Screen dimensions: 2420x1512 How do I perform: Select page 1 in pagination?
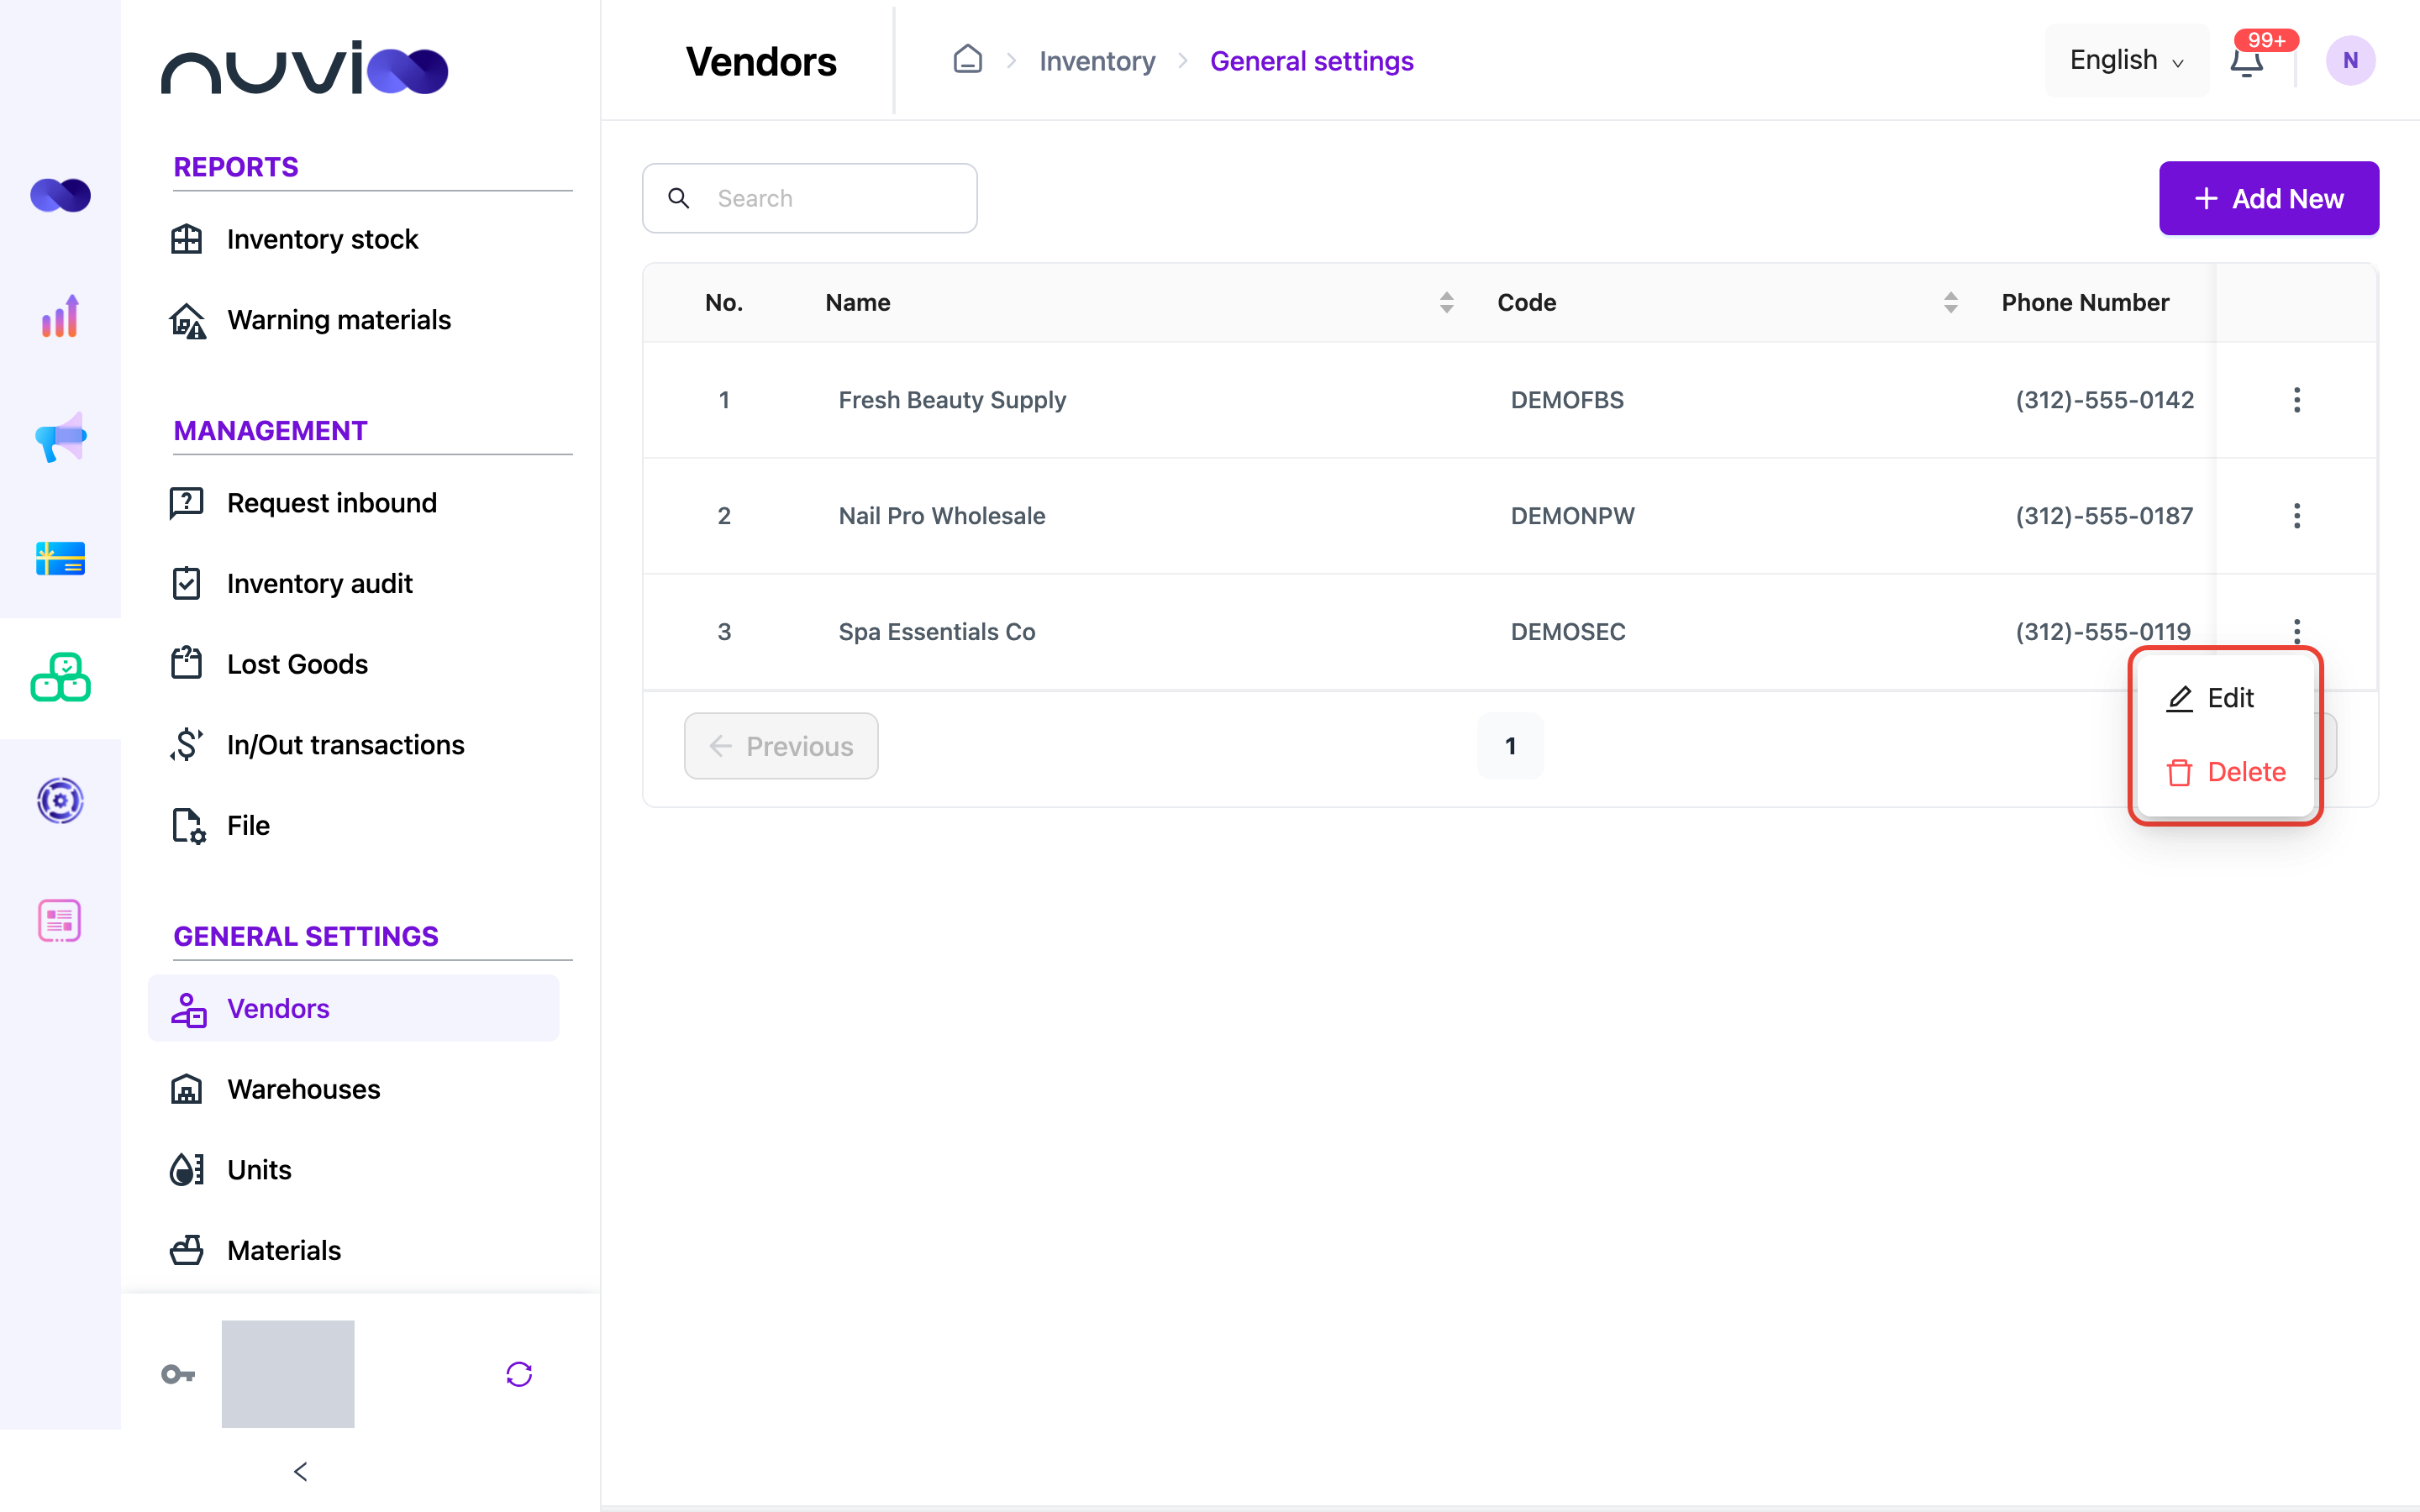pos(1510,746)
